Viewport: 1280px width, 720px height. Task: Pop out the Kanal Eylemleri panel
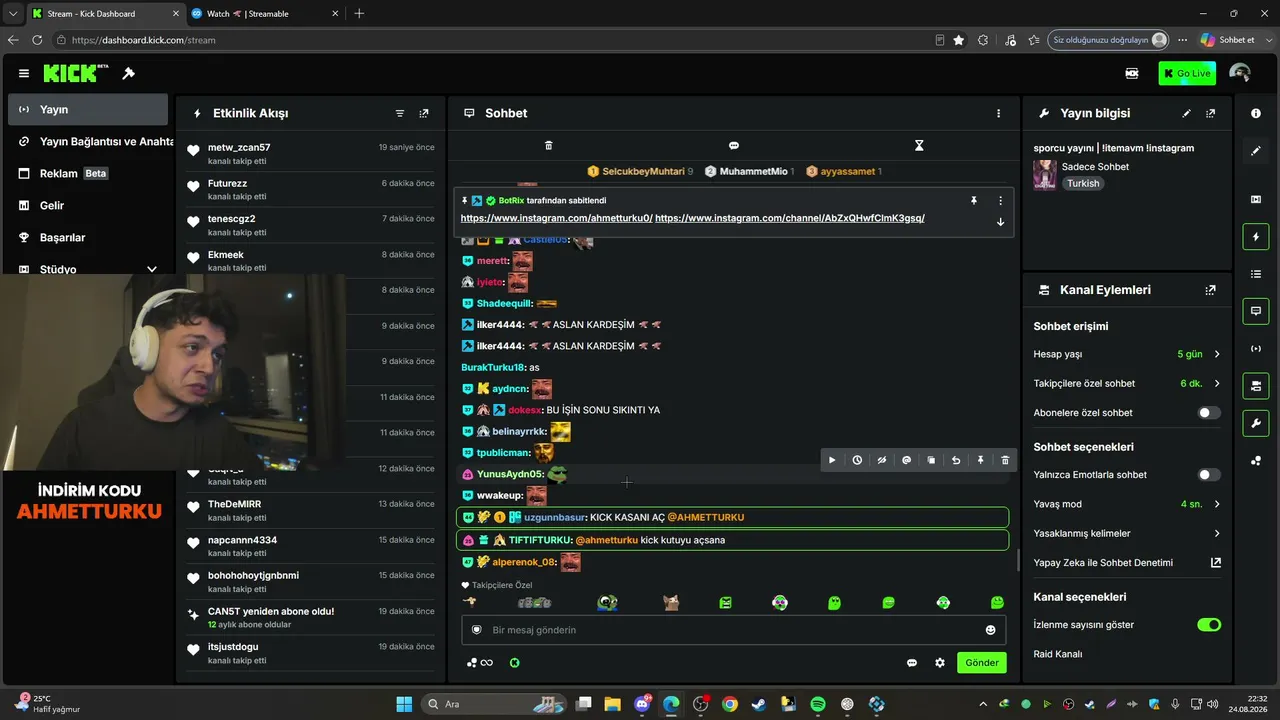1211,290
